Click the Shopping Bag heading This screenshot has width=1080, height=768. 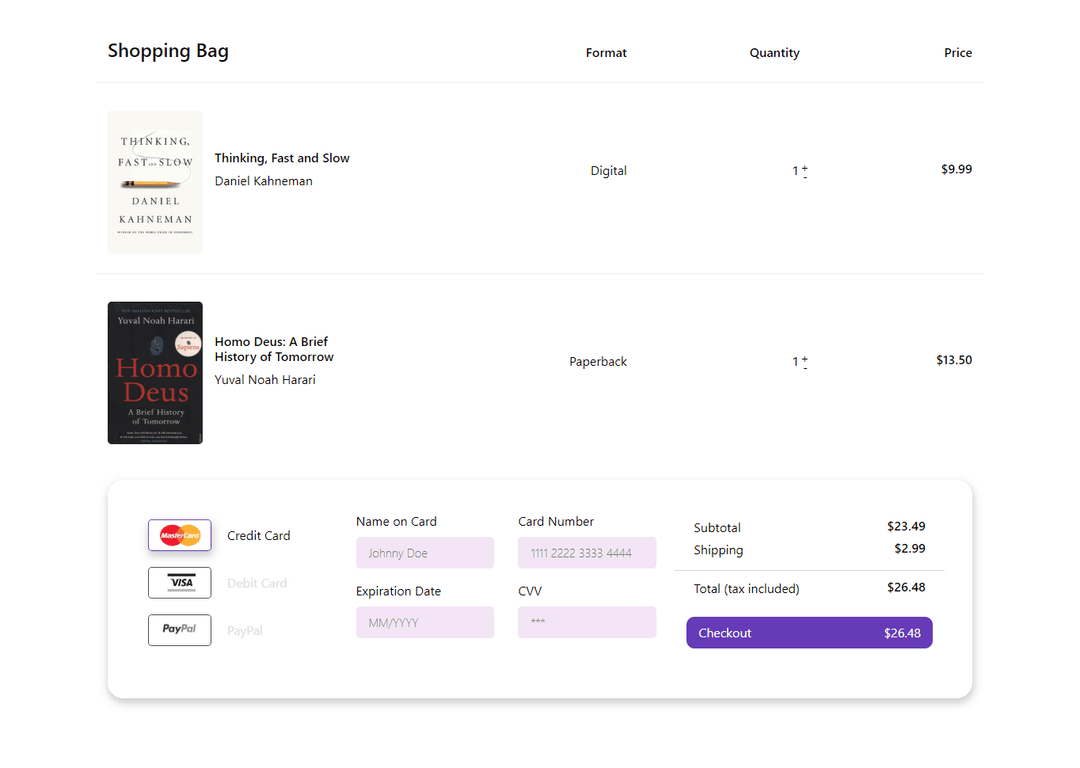(168, 50)
